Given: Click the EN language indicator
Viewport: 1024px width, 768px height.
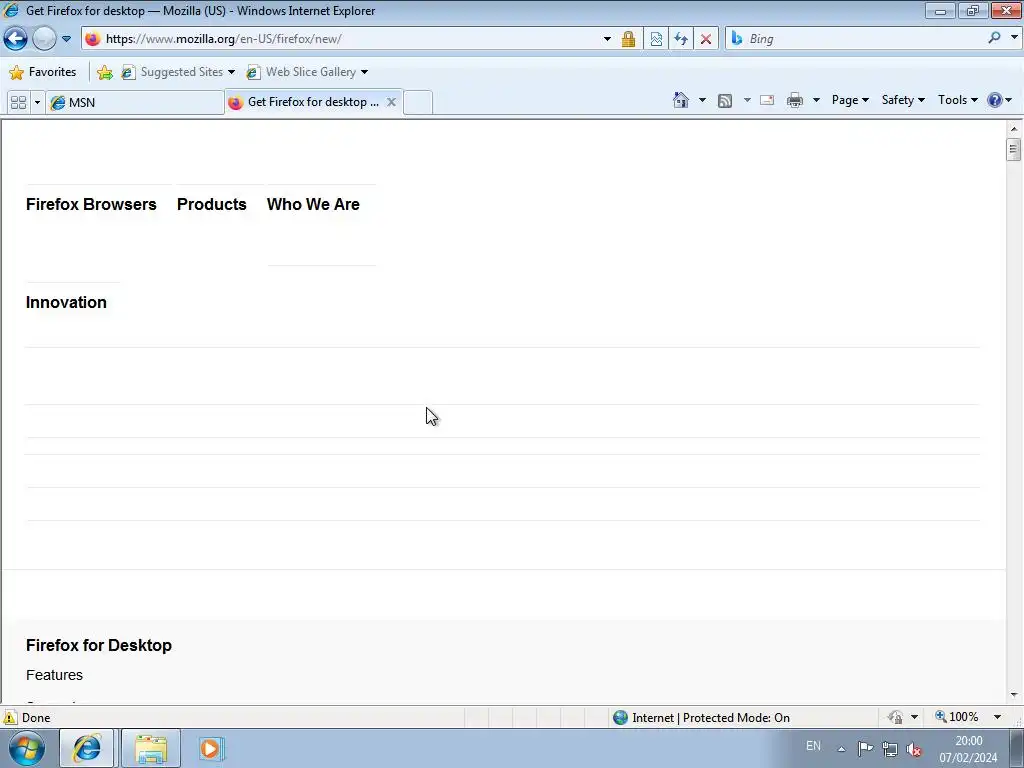Looking at the screenshot, I should (813, 746).
